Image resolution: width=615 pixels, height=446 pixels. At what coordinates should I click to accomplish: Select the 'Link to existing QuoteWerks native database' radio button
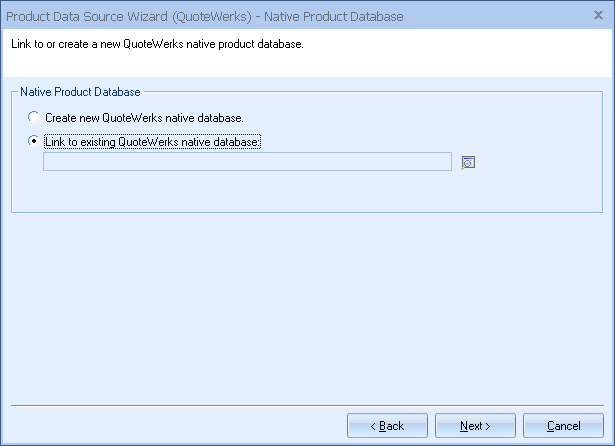coord(35,142)
